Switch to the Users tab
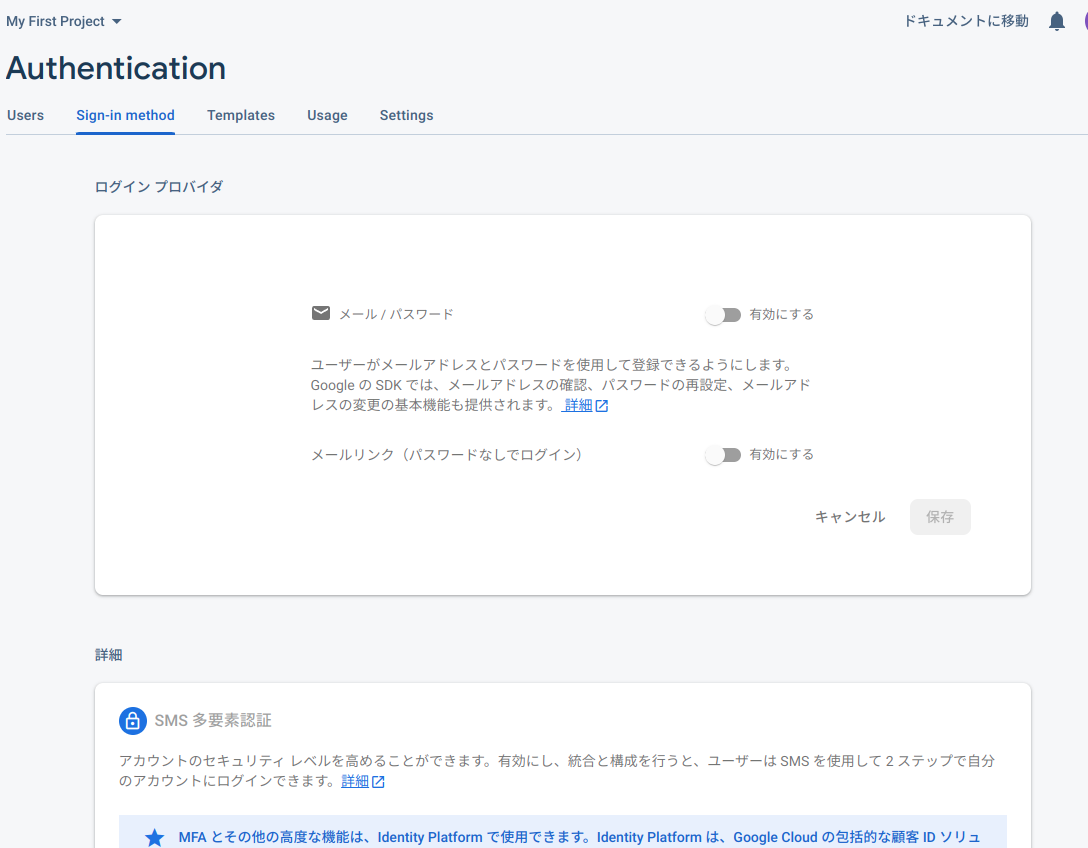1088x848 pixels. click(x=26, y=115)
